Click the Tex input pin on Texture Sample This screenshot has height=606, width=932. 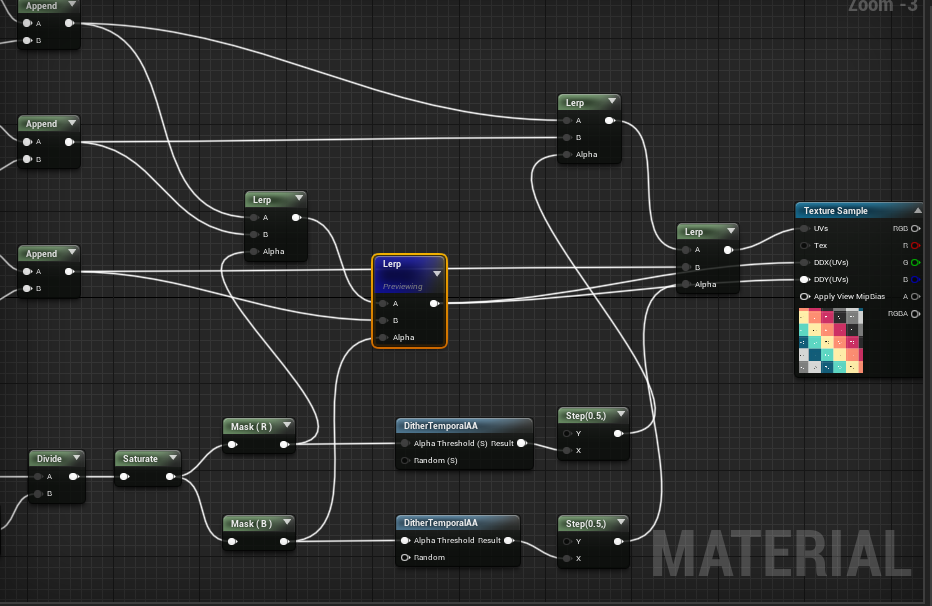(x=805, y=245)
